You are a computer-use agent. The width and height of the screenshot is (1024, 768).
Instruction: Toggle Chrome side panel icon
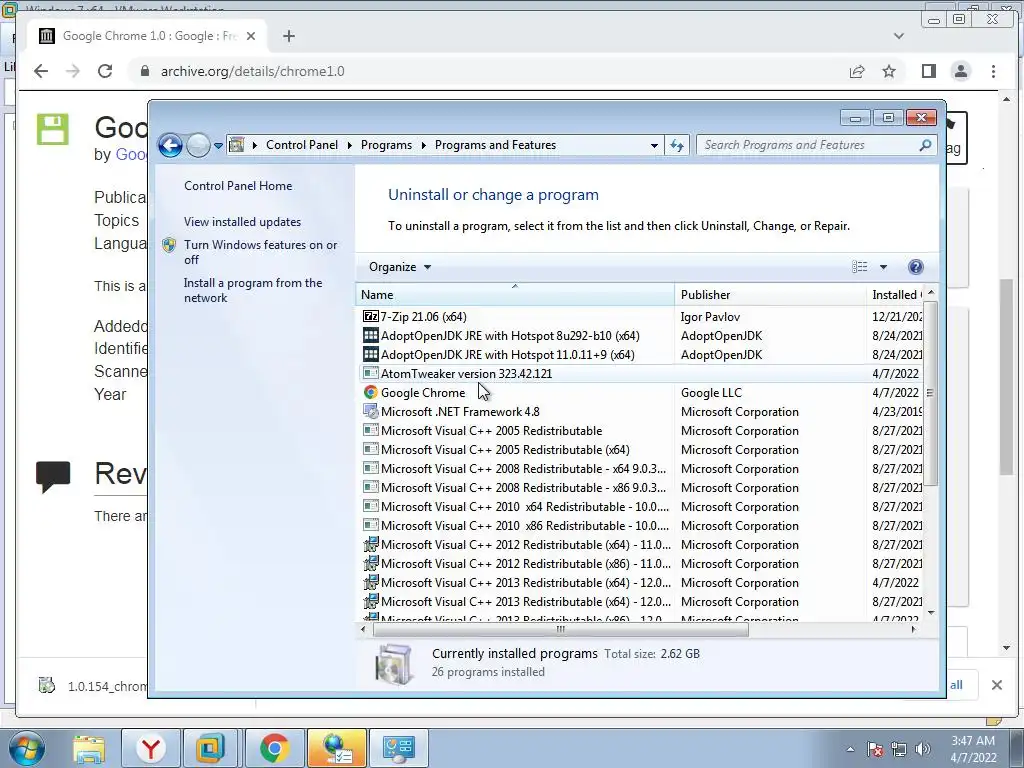pos(929,71)
